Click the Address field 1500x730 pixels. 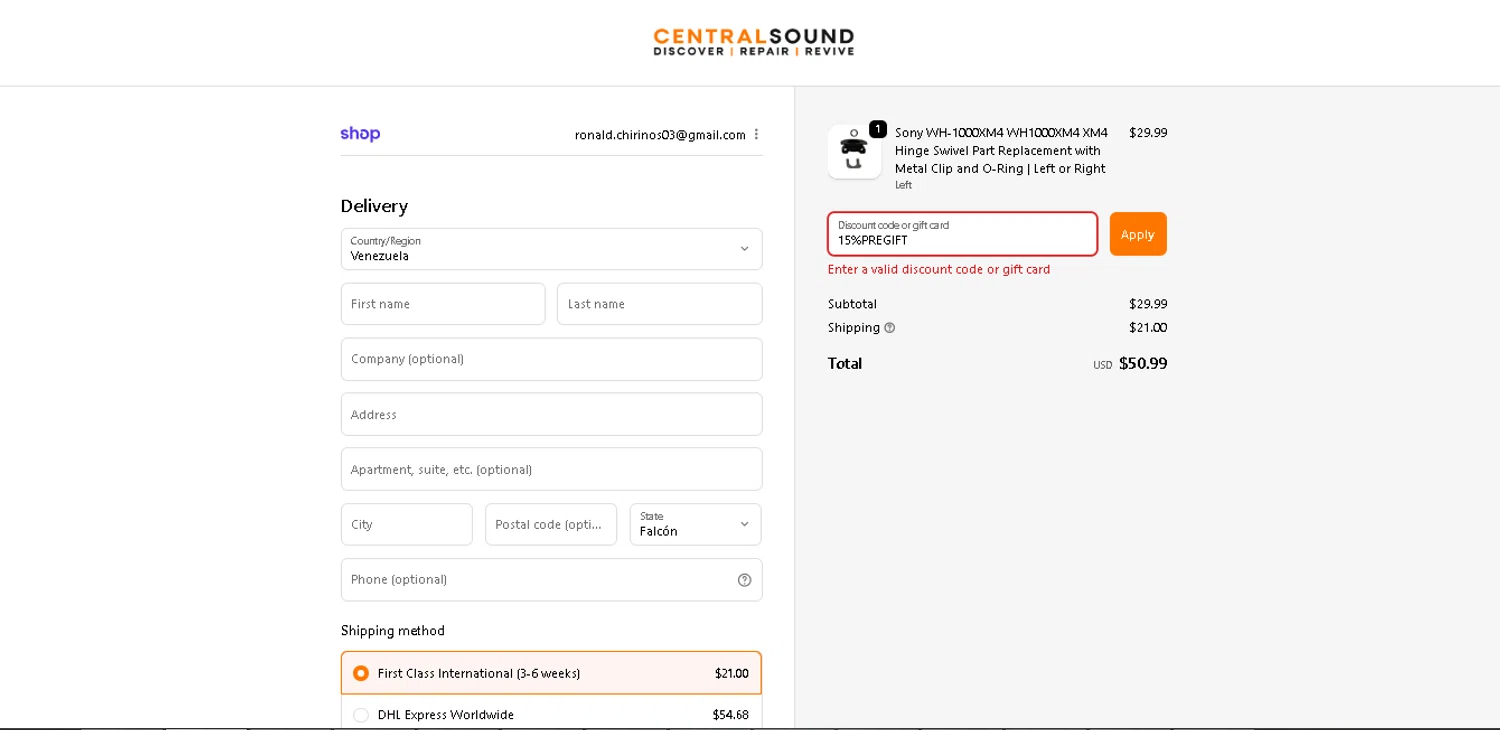[551, 414]
